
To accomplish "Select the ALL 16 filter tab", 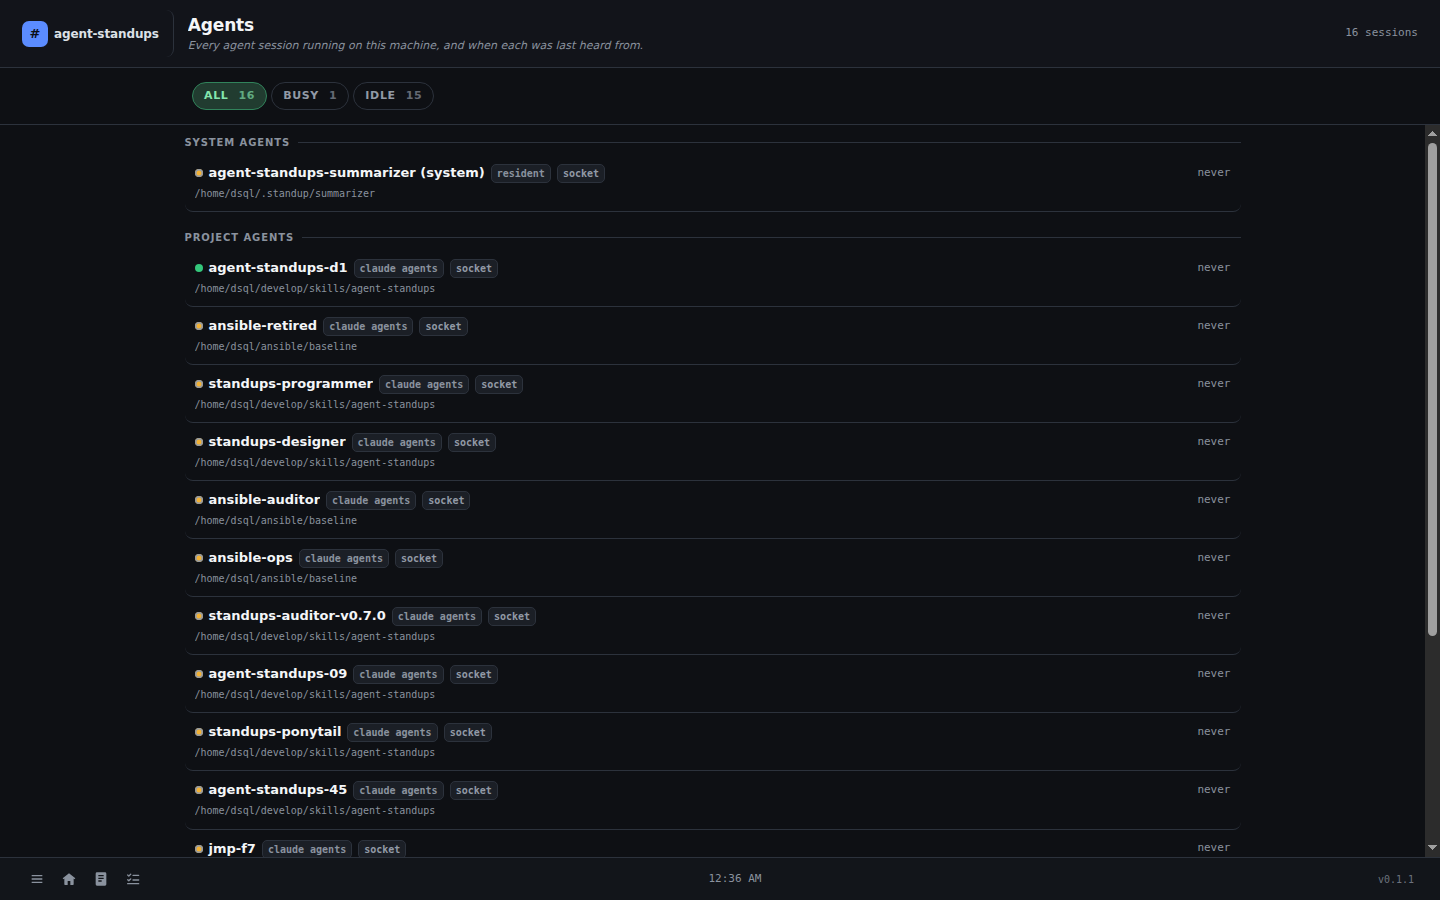I will coord(229,96).
